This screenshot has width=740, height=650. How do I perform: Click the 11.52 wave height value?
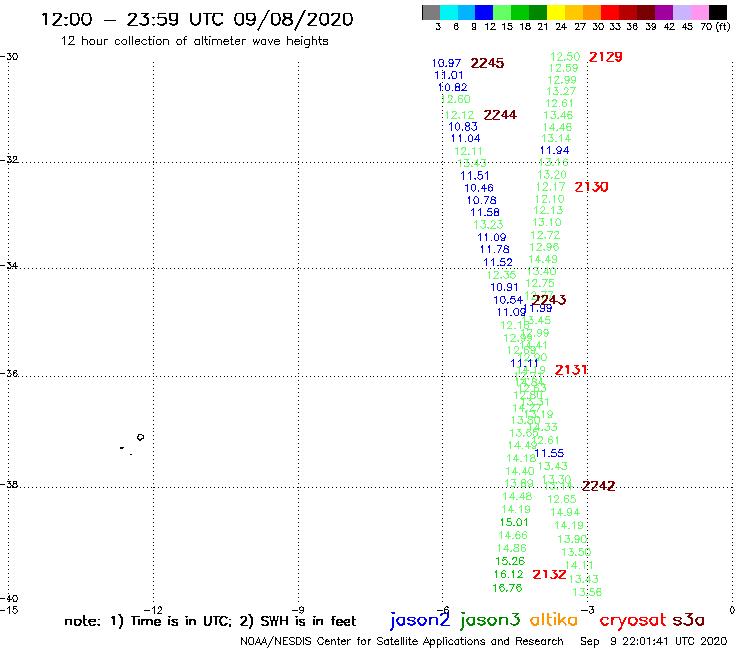pos(498,262)
